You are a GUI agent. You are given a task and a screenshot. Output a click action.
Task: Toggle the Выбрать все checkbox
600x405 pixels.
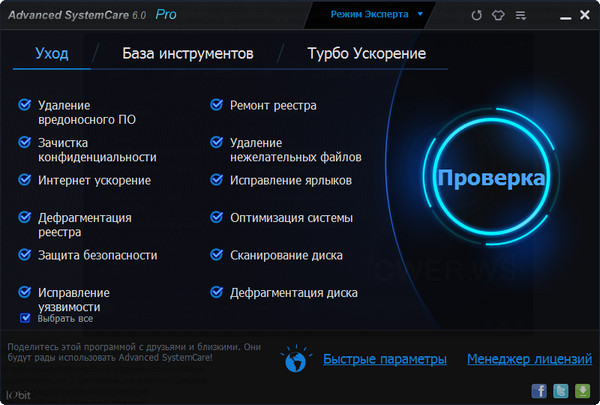point(26,318)
